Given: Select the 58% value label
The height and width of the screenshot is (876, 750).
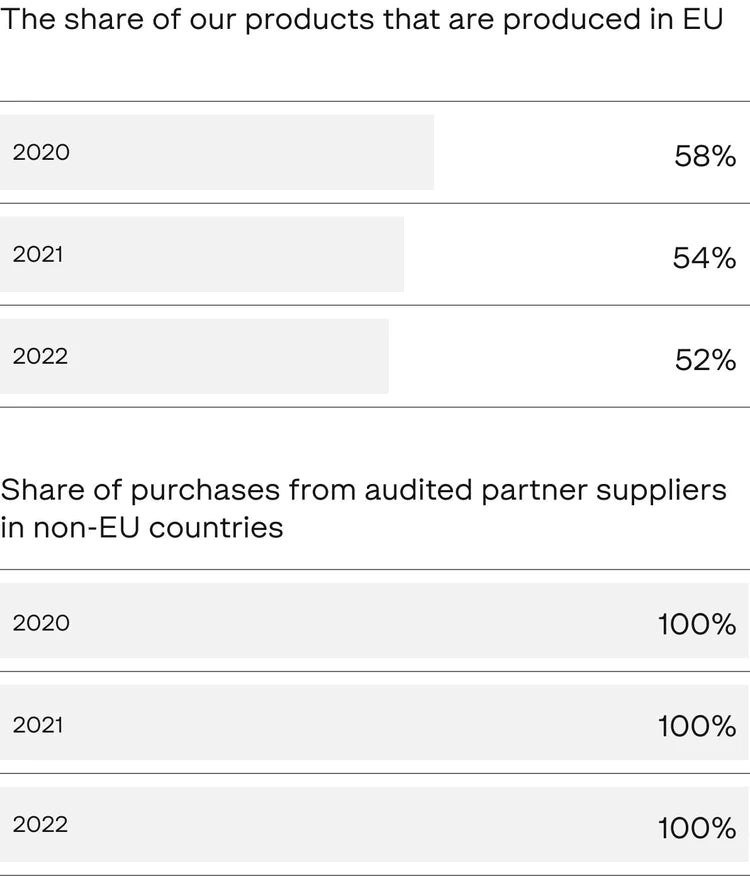Looking at the screenshot, I should tap(705, 156).
